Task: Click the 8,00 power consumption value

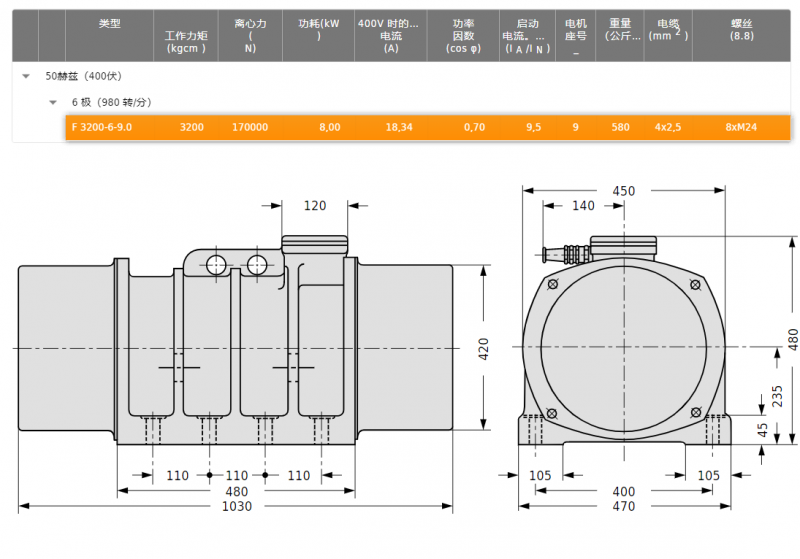Action: (330, 127)
